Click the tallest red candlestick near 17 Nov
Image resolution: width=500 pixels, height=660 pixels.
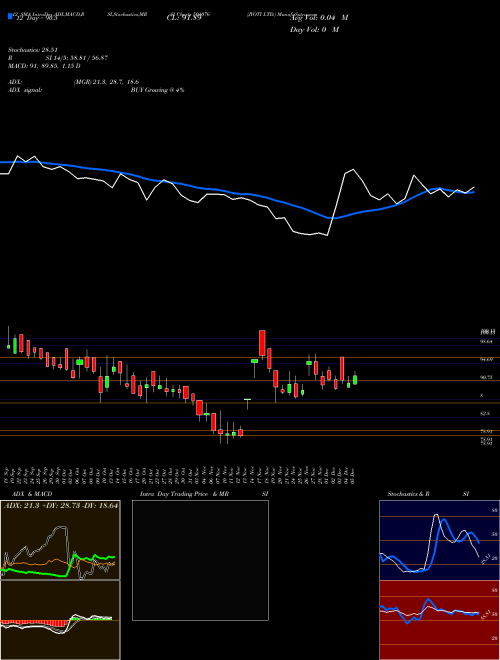pyautogui.click(x=262, y=343)
